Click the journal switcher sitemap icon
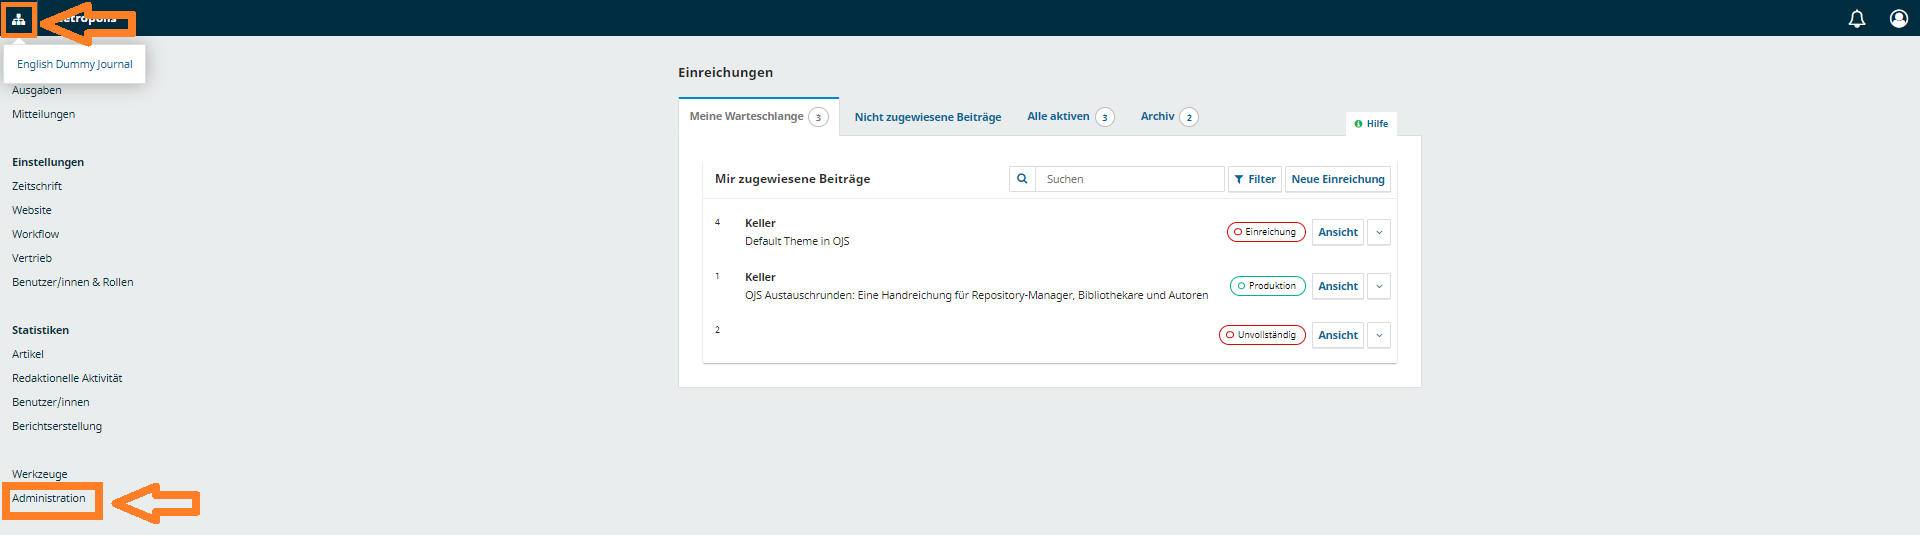 (x=19, y=19)
